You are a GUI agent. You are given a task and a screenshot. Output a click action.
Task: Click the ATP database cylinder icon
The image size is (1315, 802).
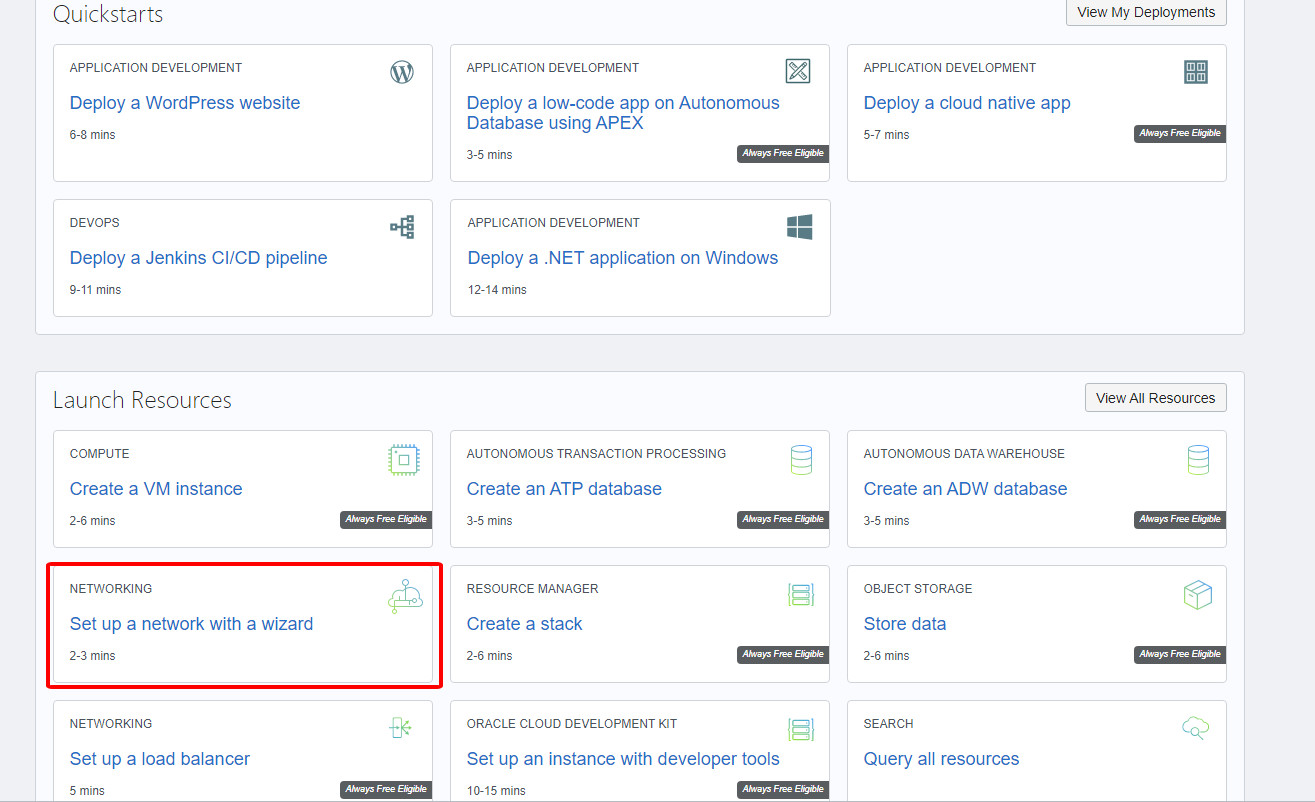tap(800, 459)
